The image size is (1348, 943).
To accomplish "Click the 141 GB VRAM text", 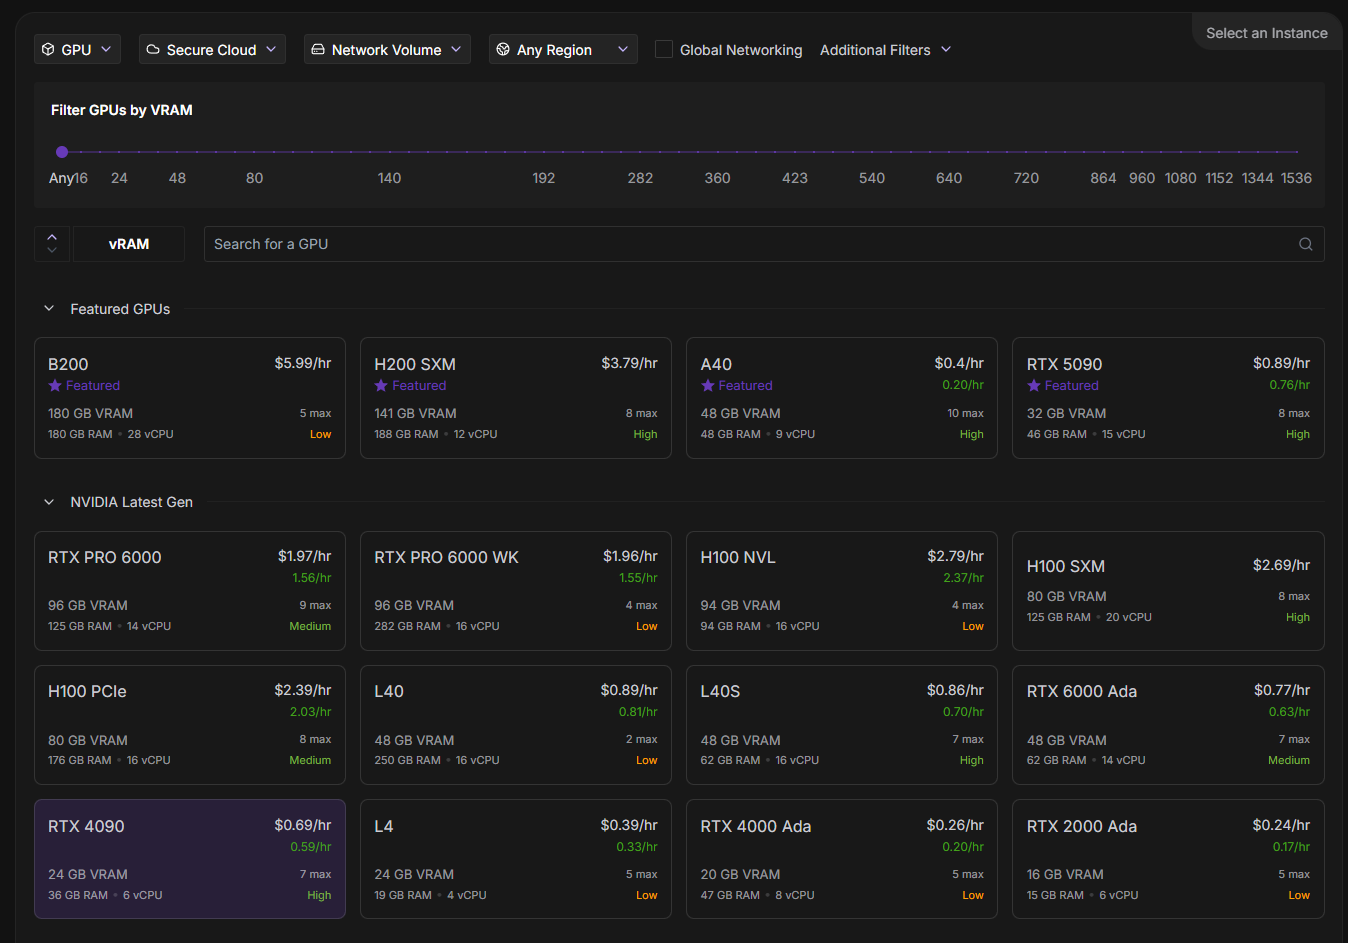I will click(x=415, y=413).
